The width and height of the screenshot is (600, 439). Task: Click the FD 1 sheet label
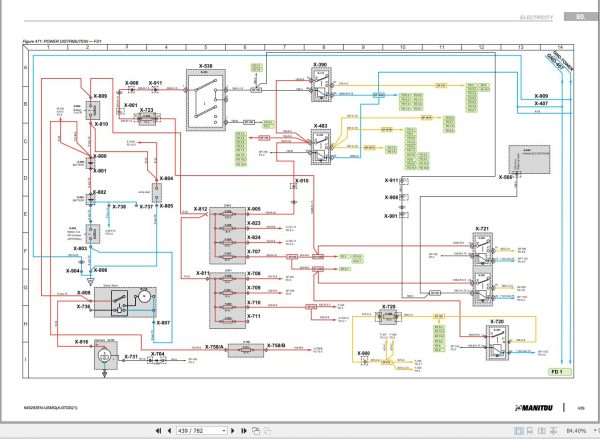[559, 372]
